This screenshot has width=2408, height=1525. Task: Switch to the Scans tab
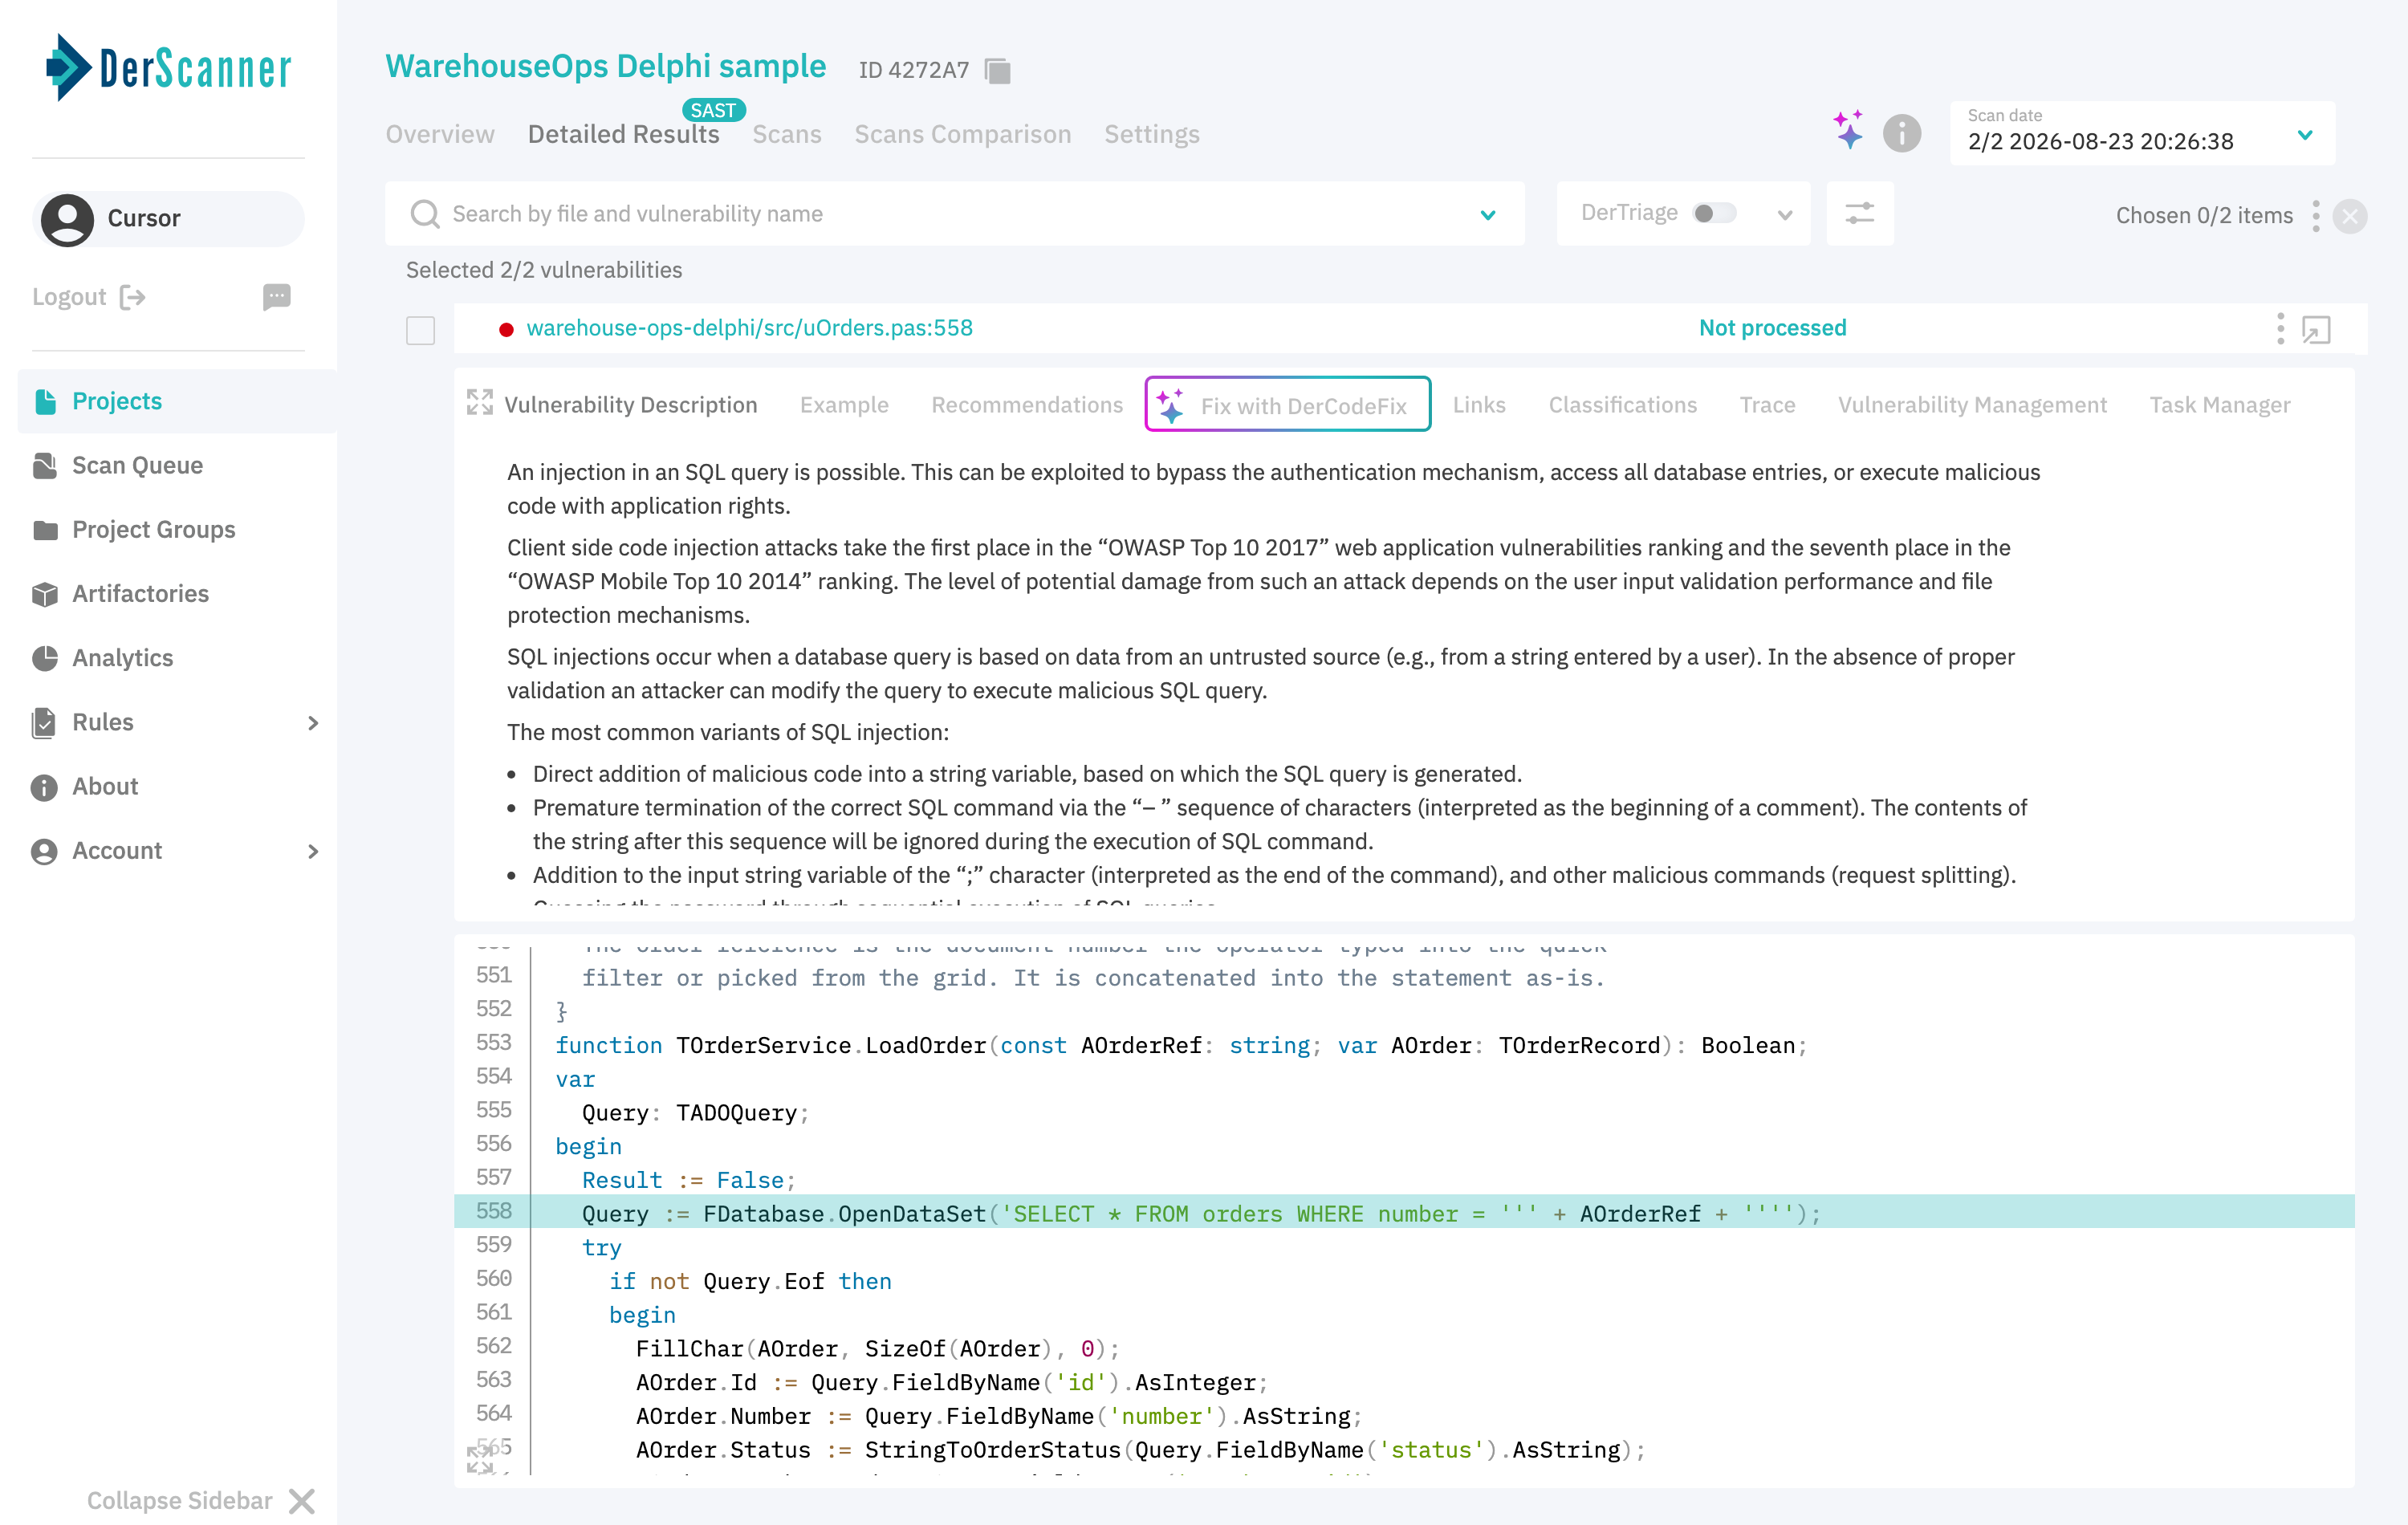(x=786, y=134)
